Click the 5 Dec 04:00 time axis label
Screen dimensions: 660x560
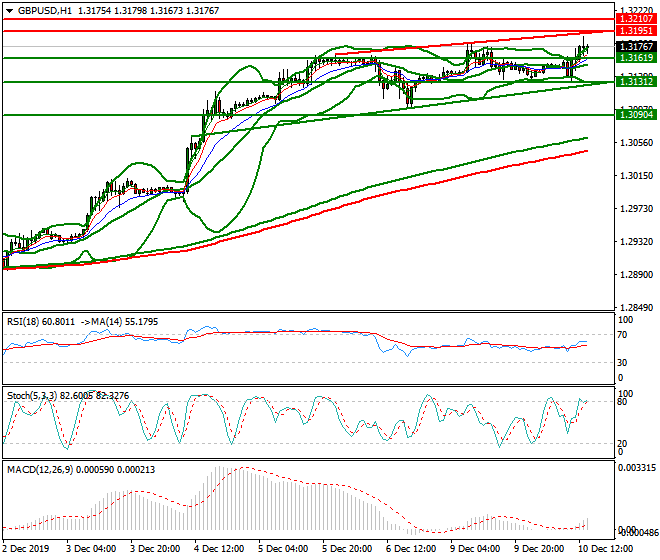283,549
